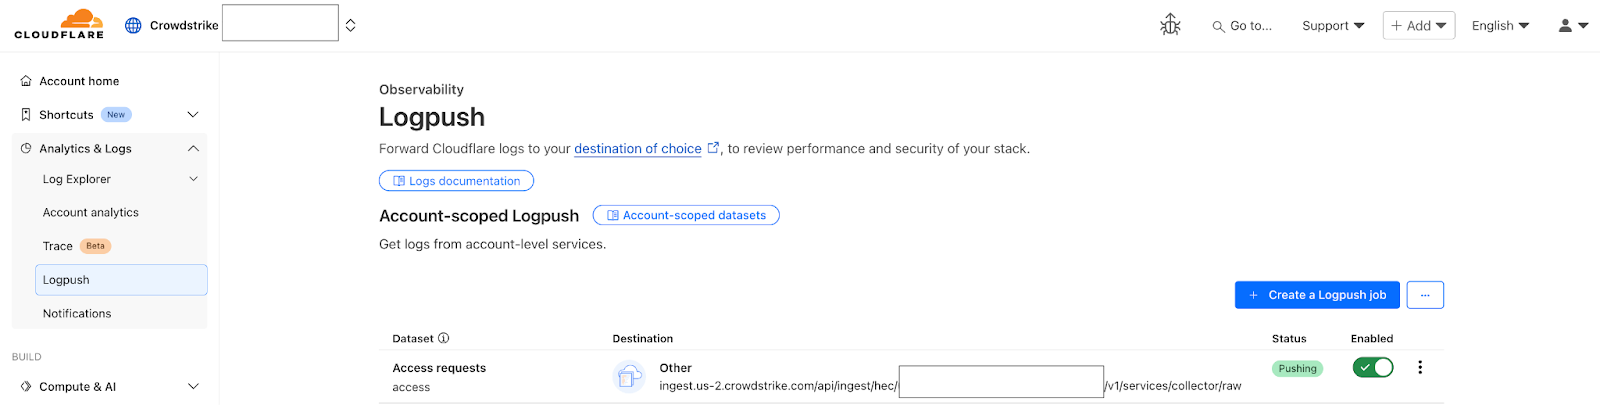Expand the Shortcuts chevron
Screen dimensions: 1600x405
coord(193,115)
